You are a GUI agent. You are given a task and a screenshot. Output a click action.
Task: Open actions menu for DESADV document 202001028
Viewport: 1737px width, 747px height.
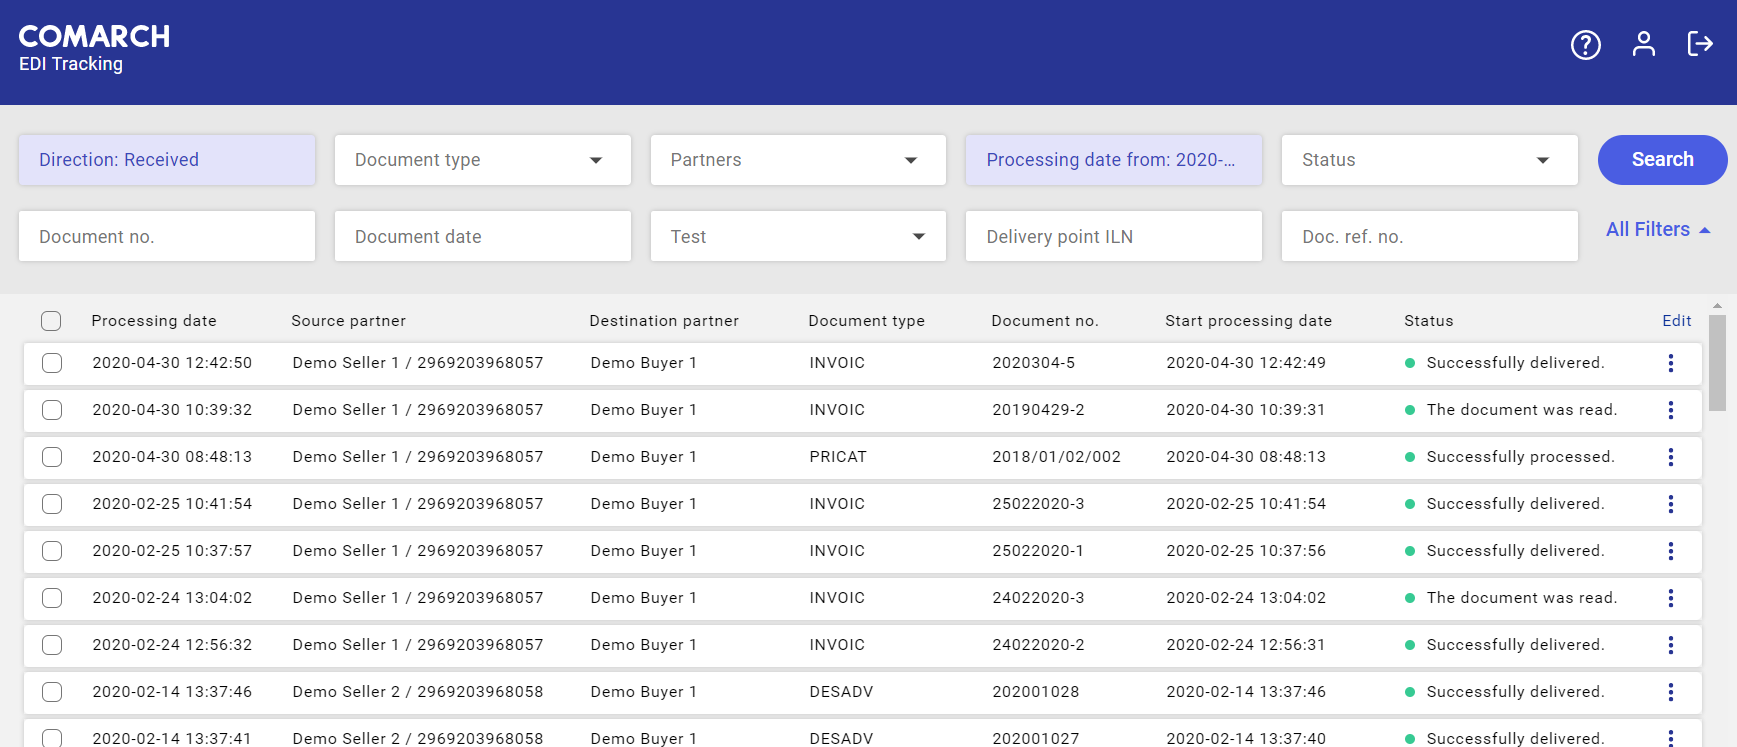tap(1670, 692)
